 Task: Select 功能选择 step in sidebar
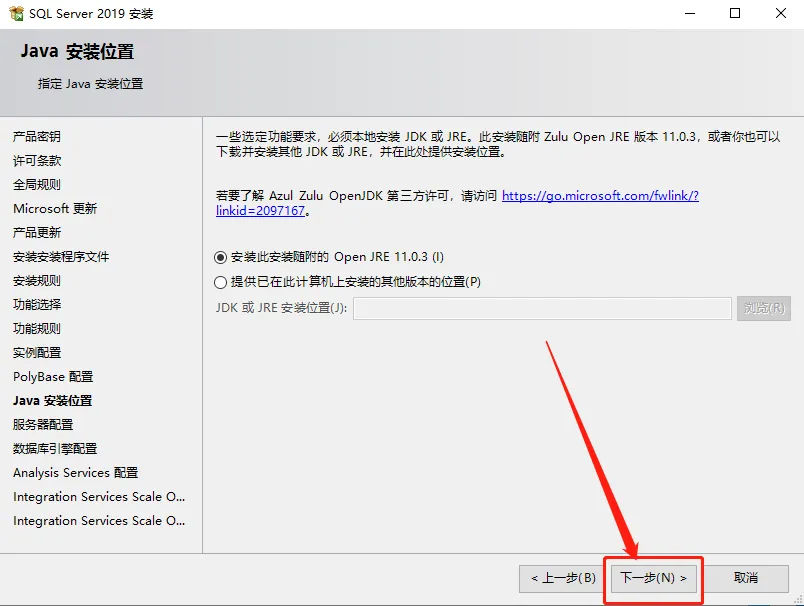tap(37, 305)
